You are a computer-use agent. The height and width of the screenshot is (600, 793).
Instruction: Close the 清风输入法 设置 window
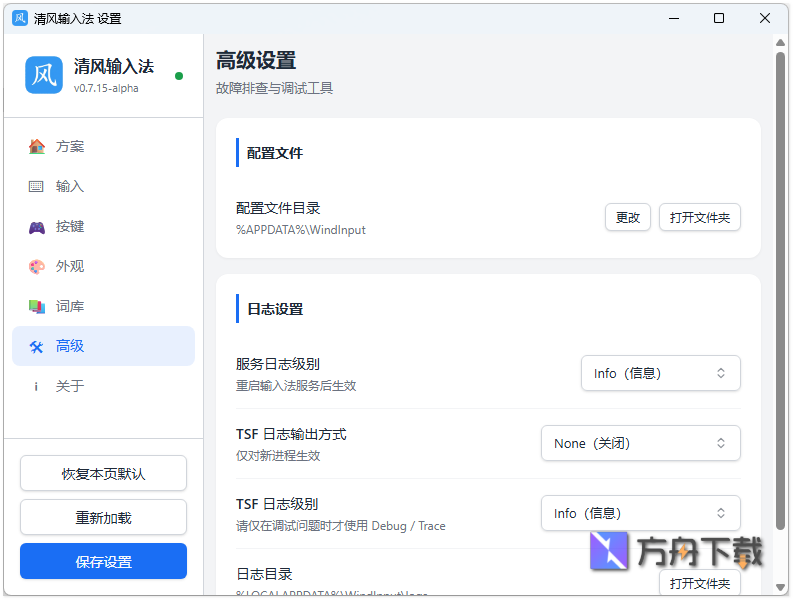tap(765, 18)
